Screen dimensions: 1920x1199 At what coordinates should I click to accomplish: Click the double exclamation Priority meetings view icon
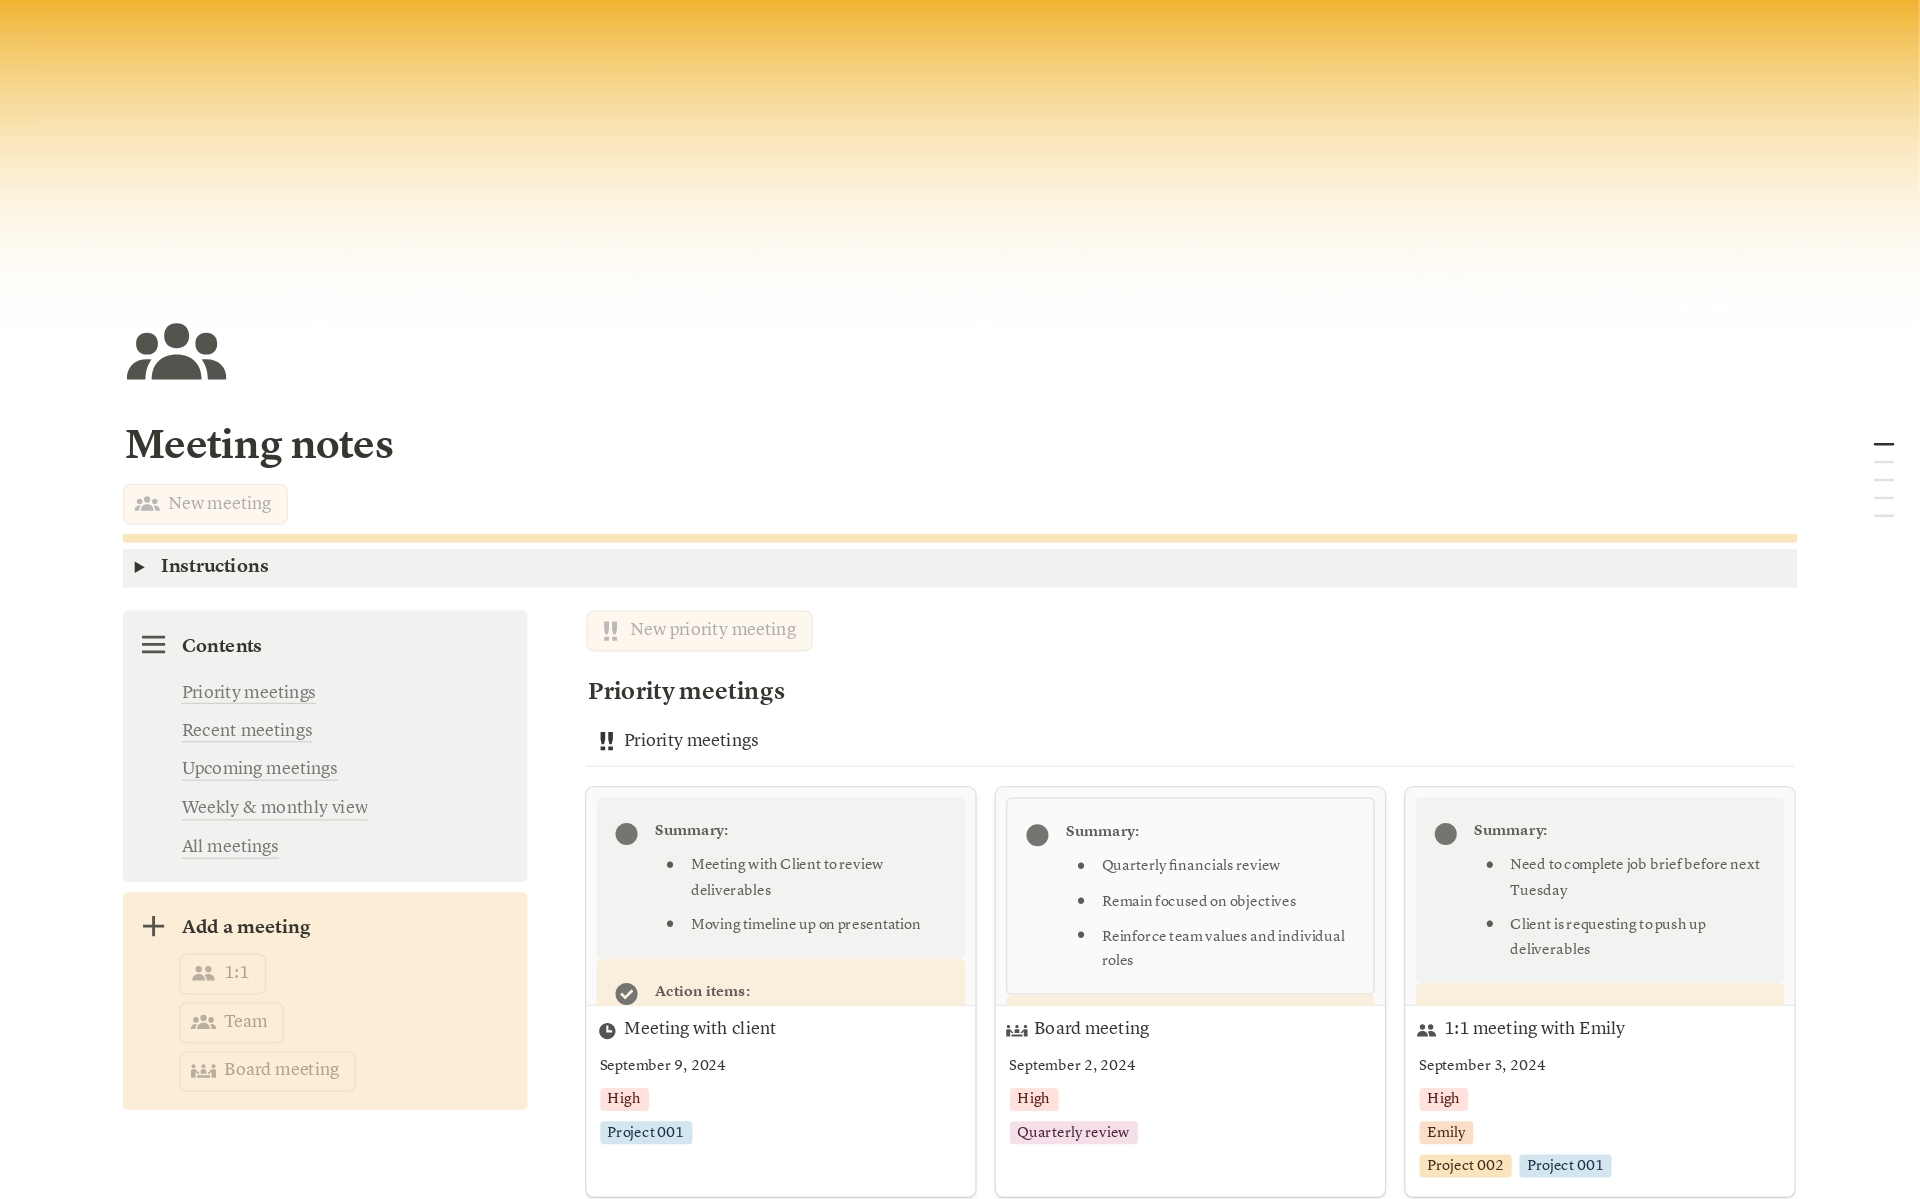pos(606,741)
